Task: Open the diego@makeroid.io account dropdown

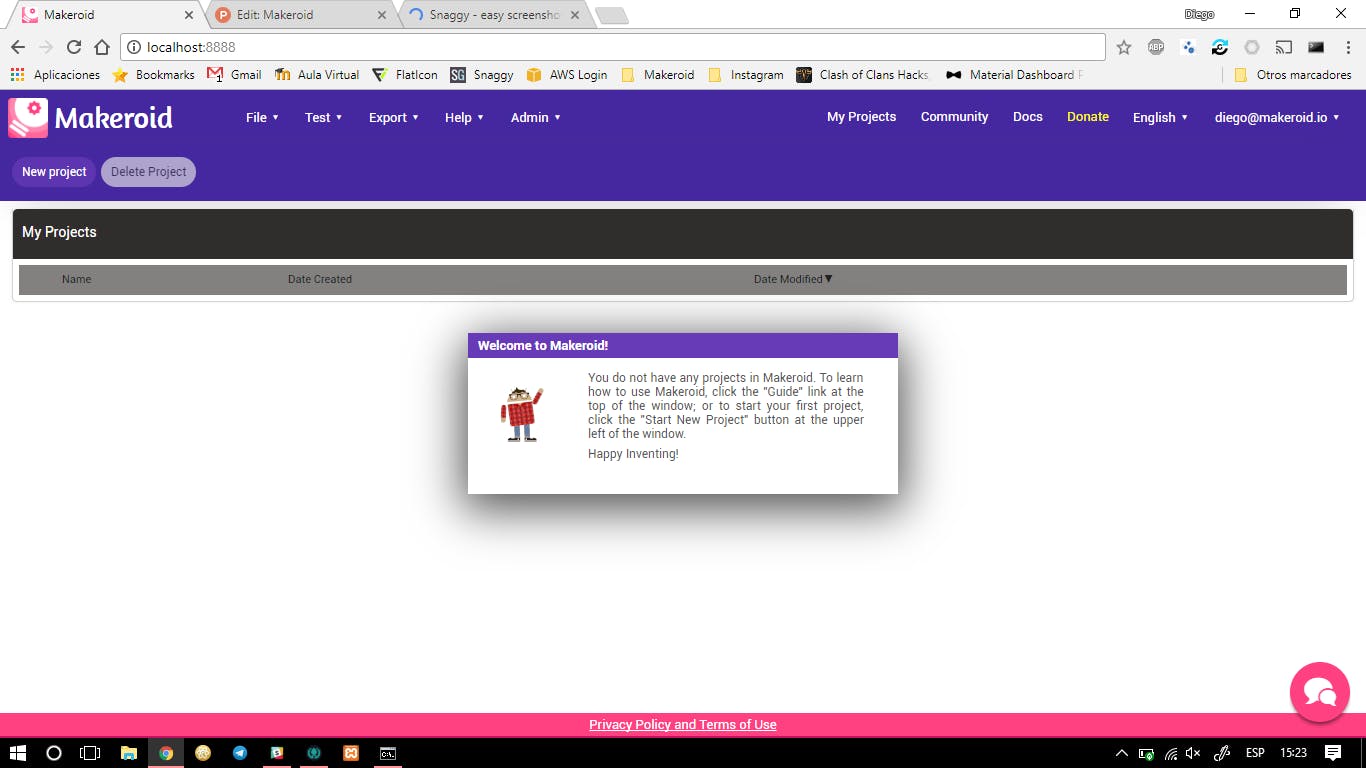Action: click(x=1277, y=117)
